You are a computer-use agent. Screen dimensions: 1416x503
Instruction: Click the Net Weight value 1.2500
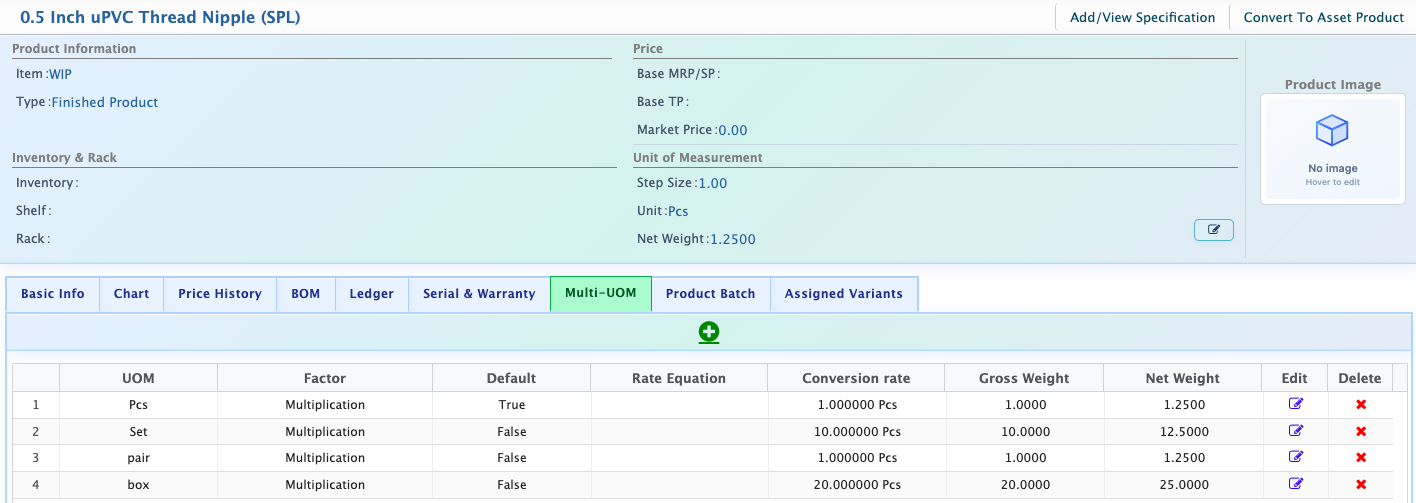point(733,239)
